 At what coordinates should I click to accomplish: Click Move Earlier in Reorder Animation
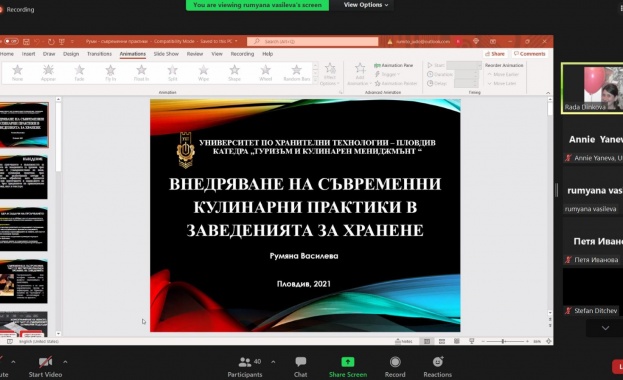(x=503, y=74)
